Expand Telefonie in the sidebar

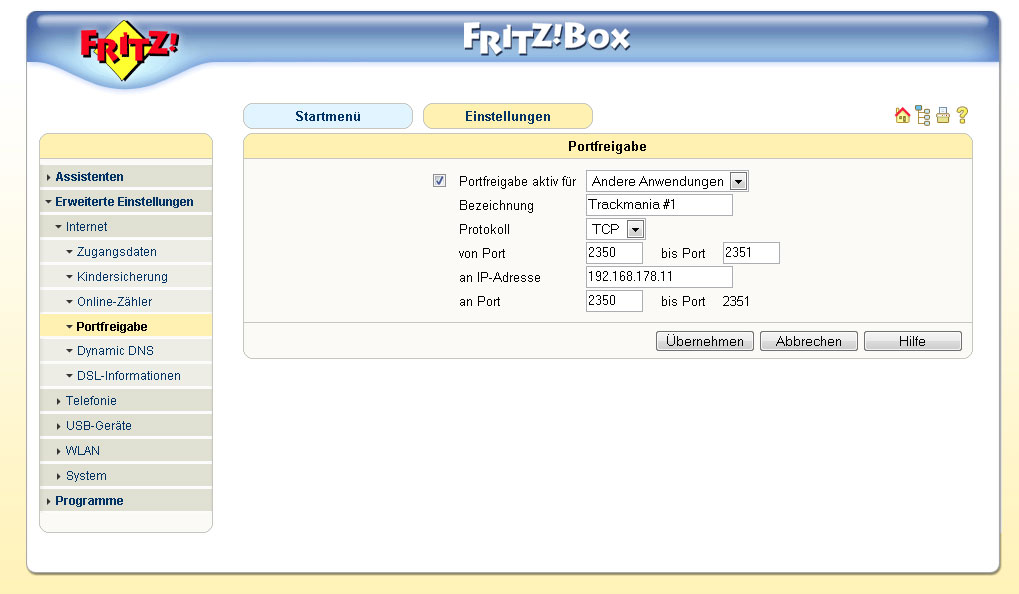(x=126, y=401)
